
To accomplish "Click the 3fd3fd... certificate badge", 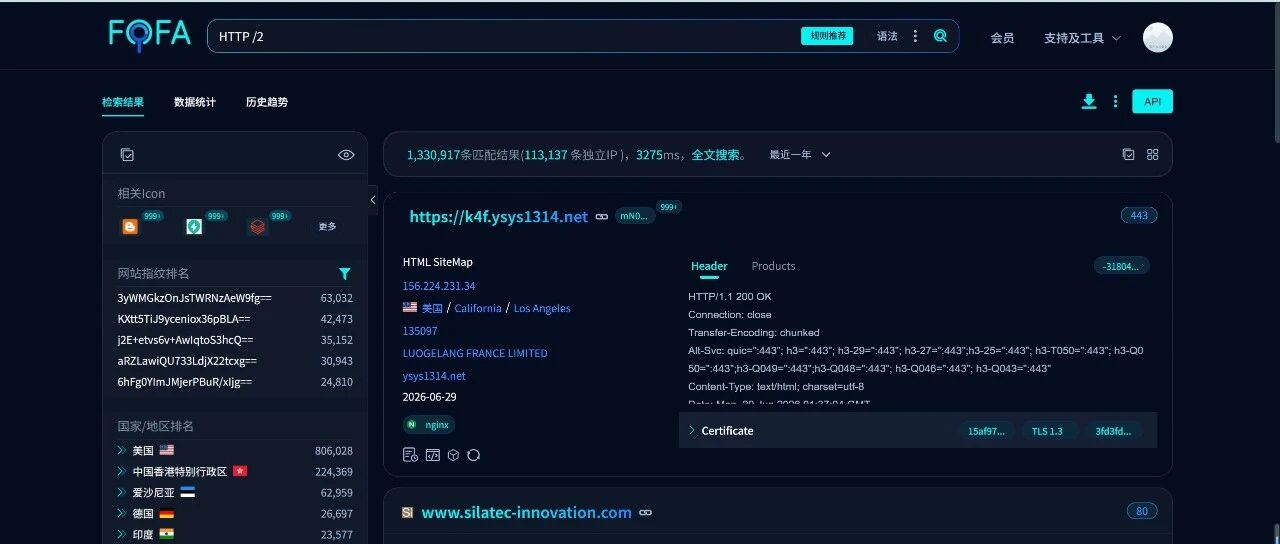I will [1113, 431].
